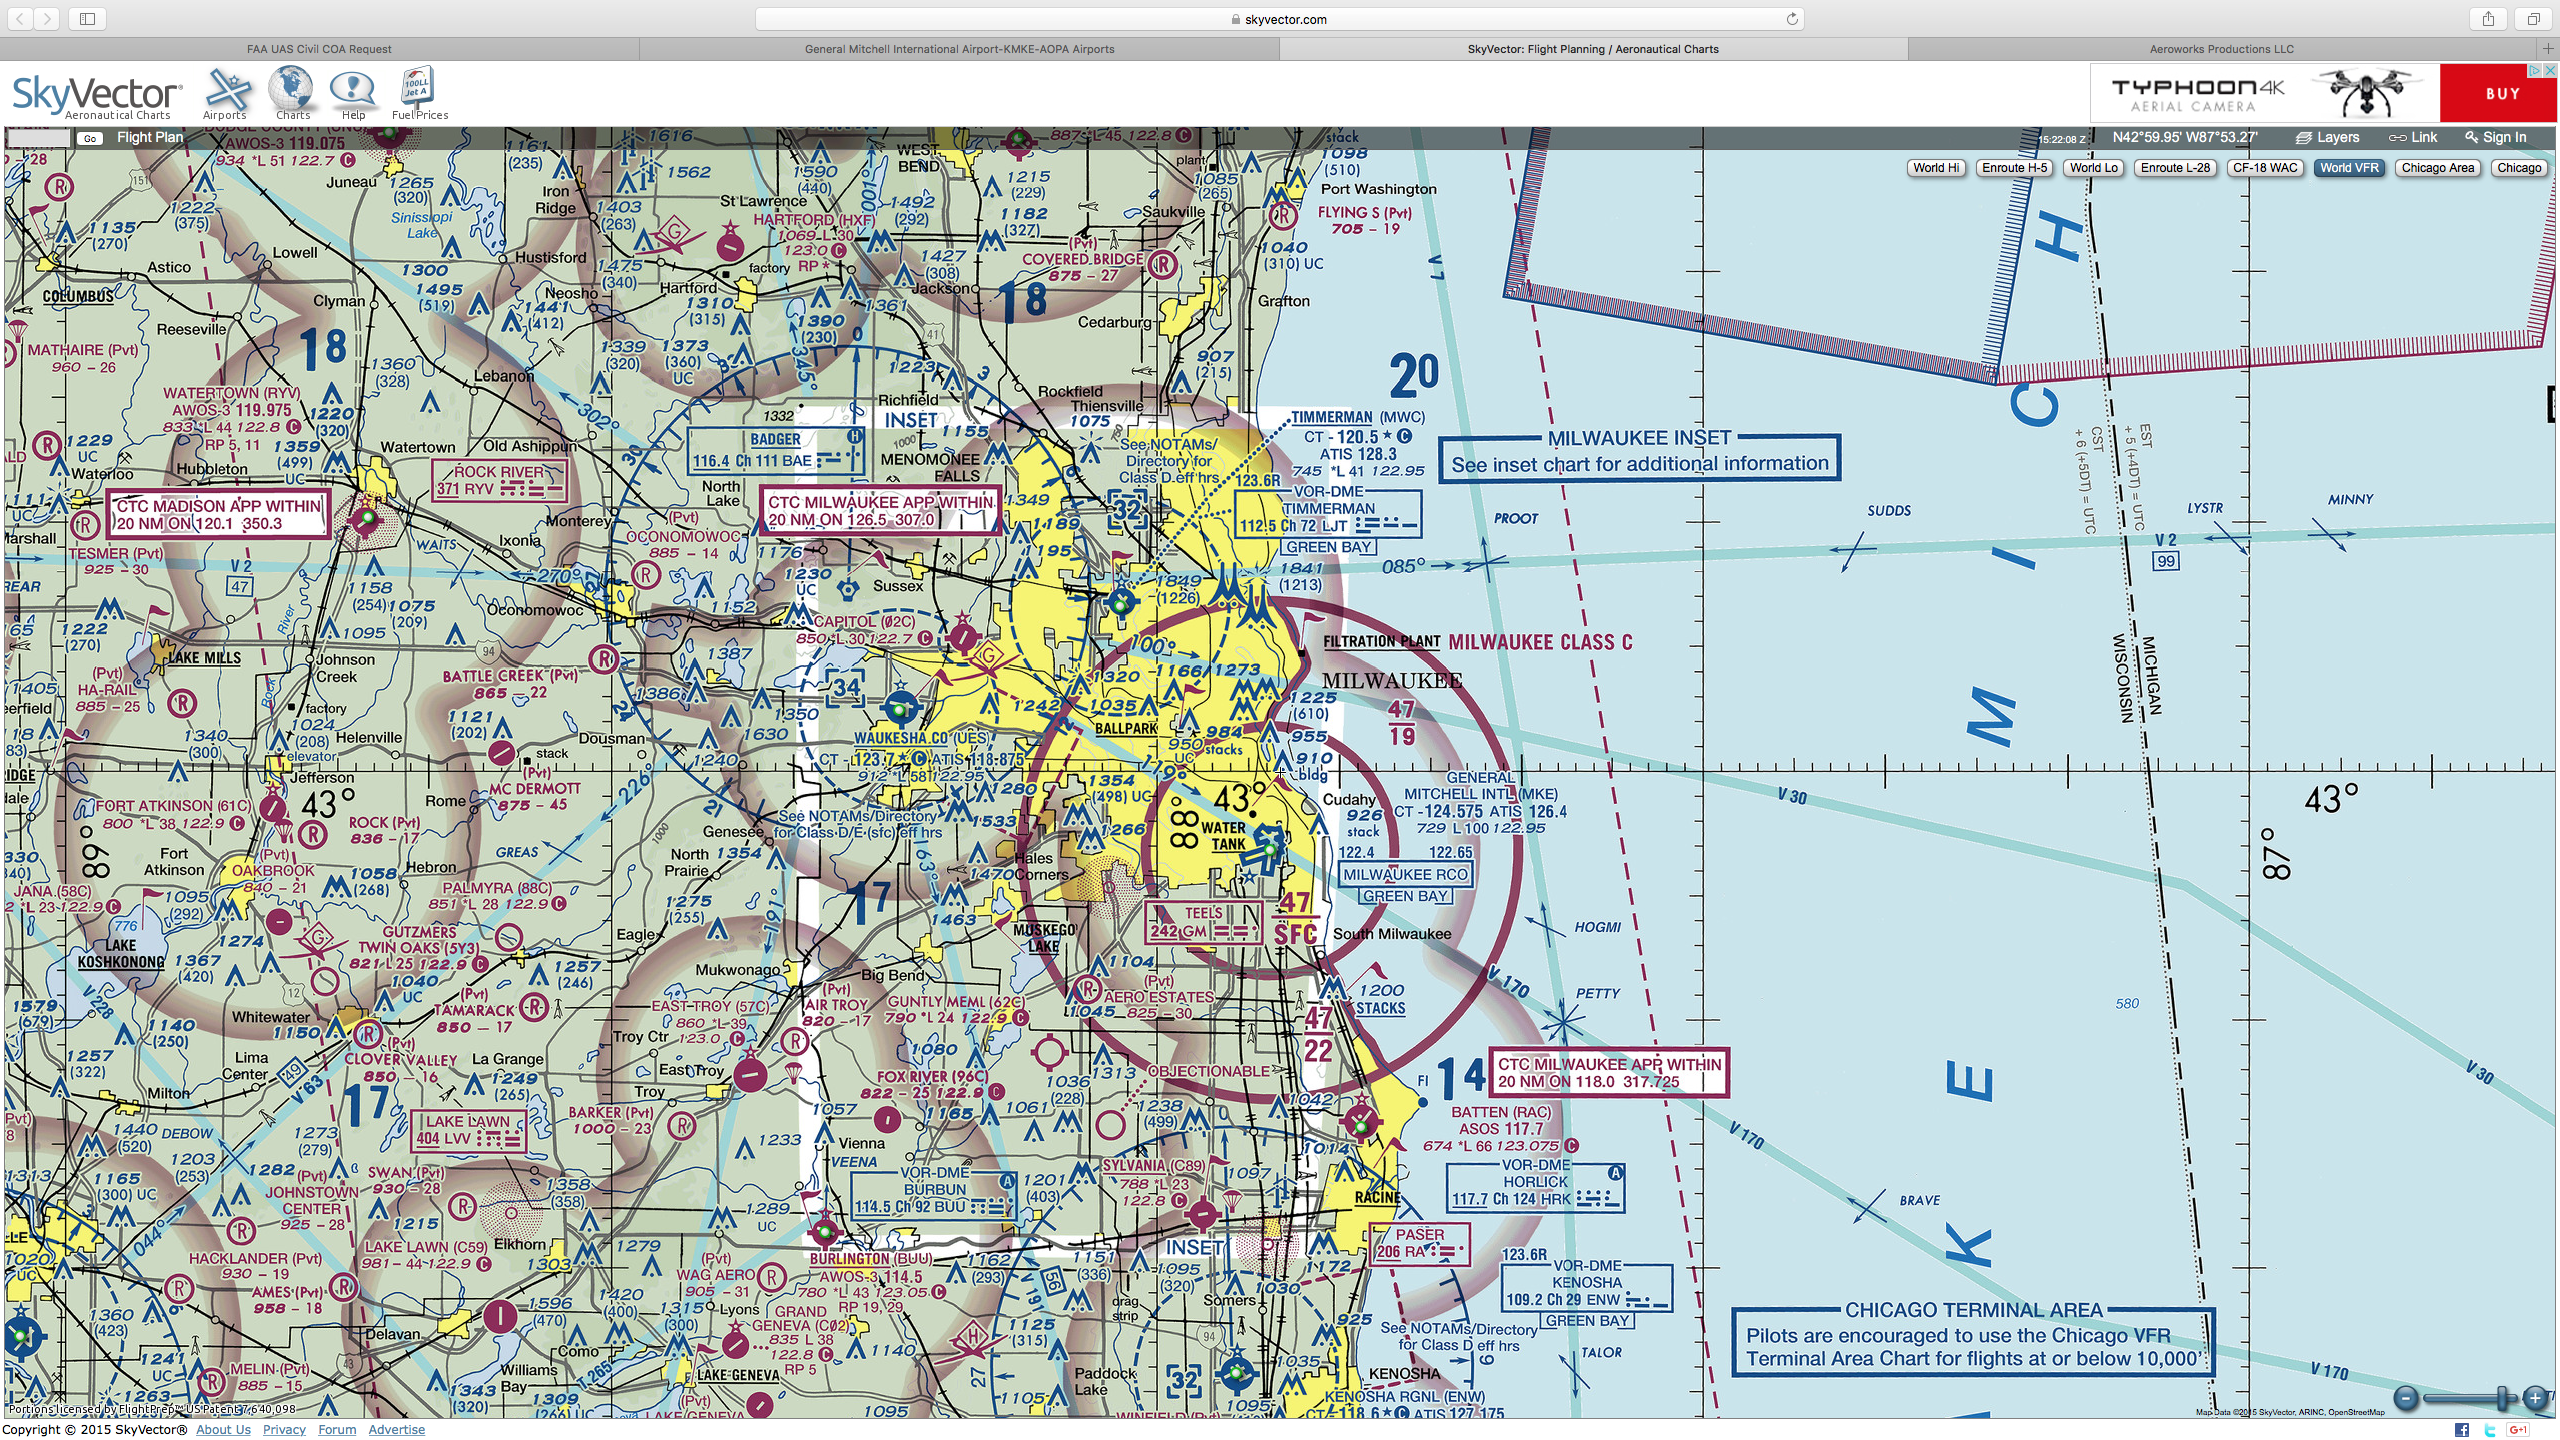
Task: Switch to General Mitchell International Airport tab
Action: 959,49
